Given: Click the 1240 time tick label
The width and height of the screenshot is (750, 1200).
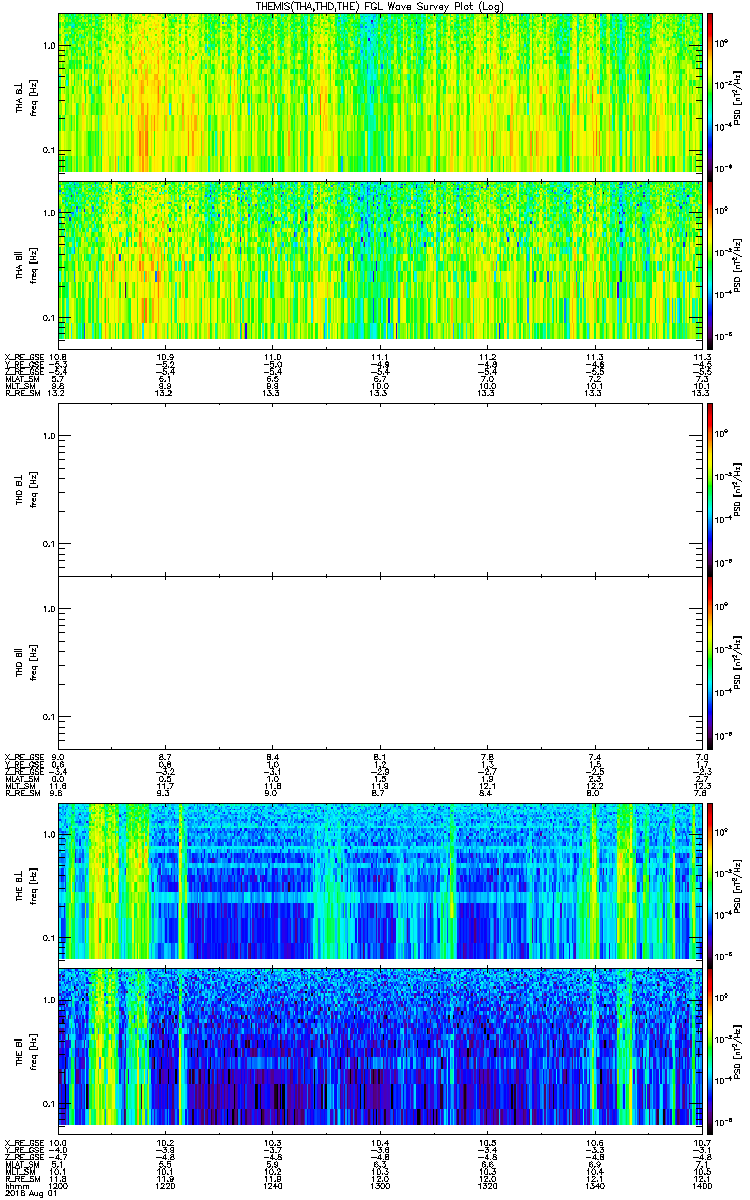Looking at the screenshot, I should click(272, 1185).
